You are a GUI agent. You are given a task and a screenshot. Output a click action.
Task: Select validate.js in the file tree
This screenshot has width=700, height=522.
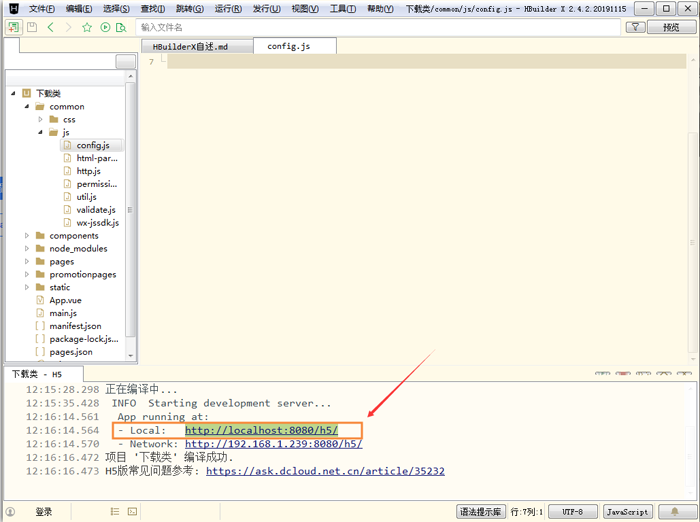point(96,210)
